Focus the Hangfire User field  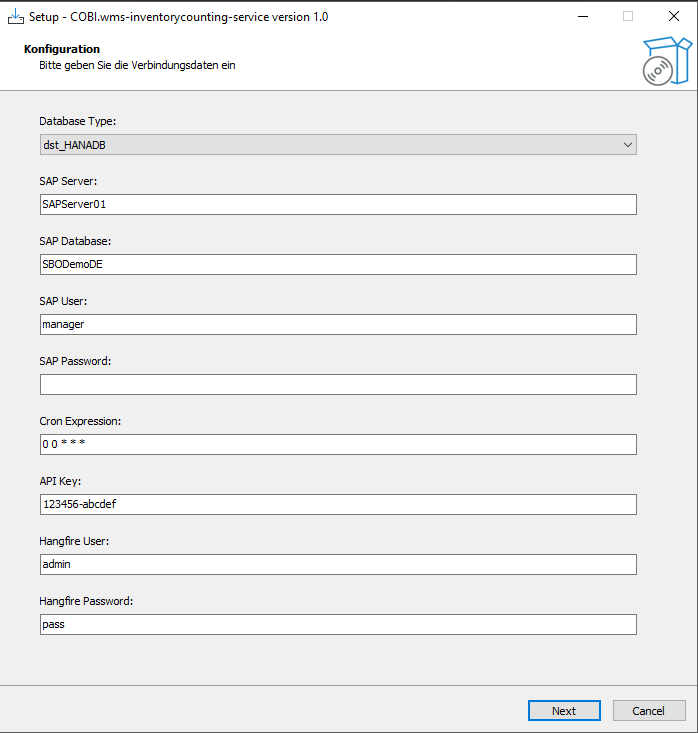click(x=337, y=564)
